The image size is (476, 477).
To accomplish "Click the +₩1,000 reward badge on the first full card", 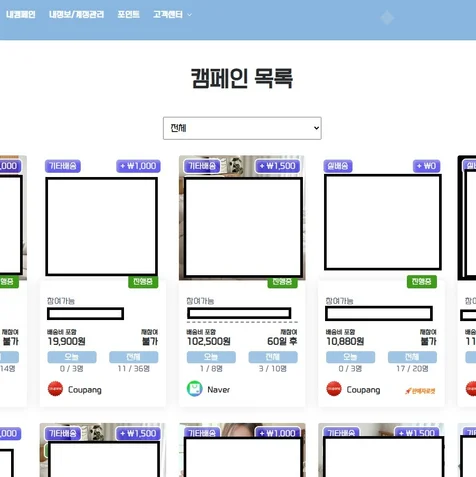I will [138, 166].
